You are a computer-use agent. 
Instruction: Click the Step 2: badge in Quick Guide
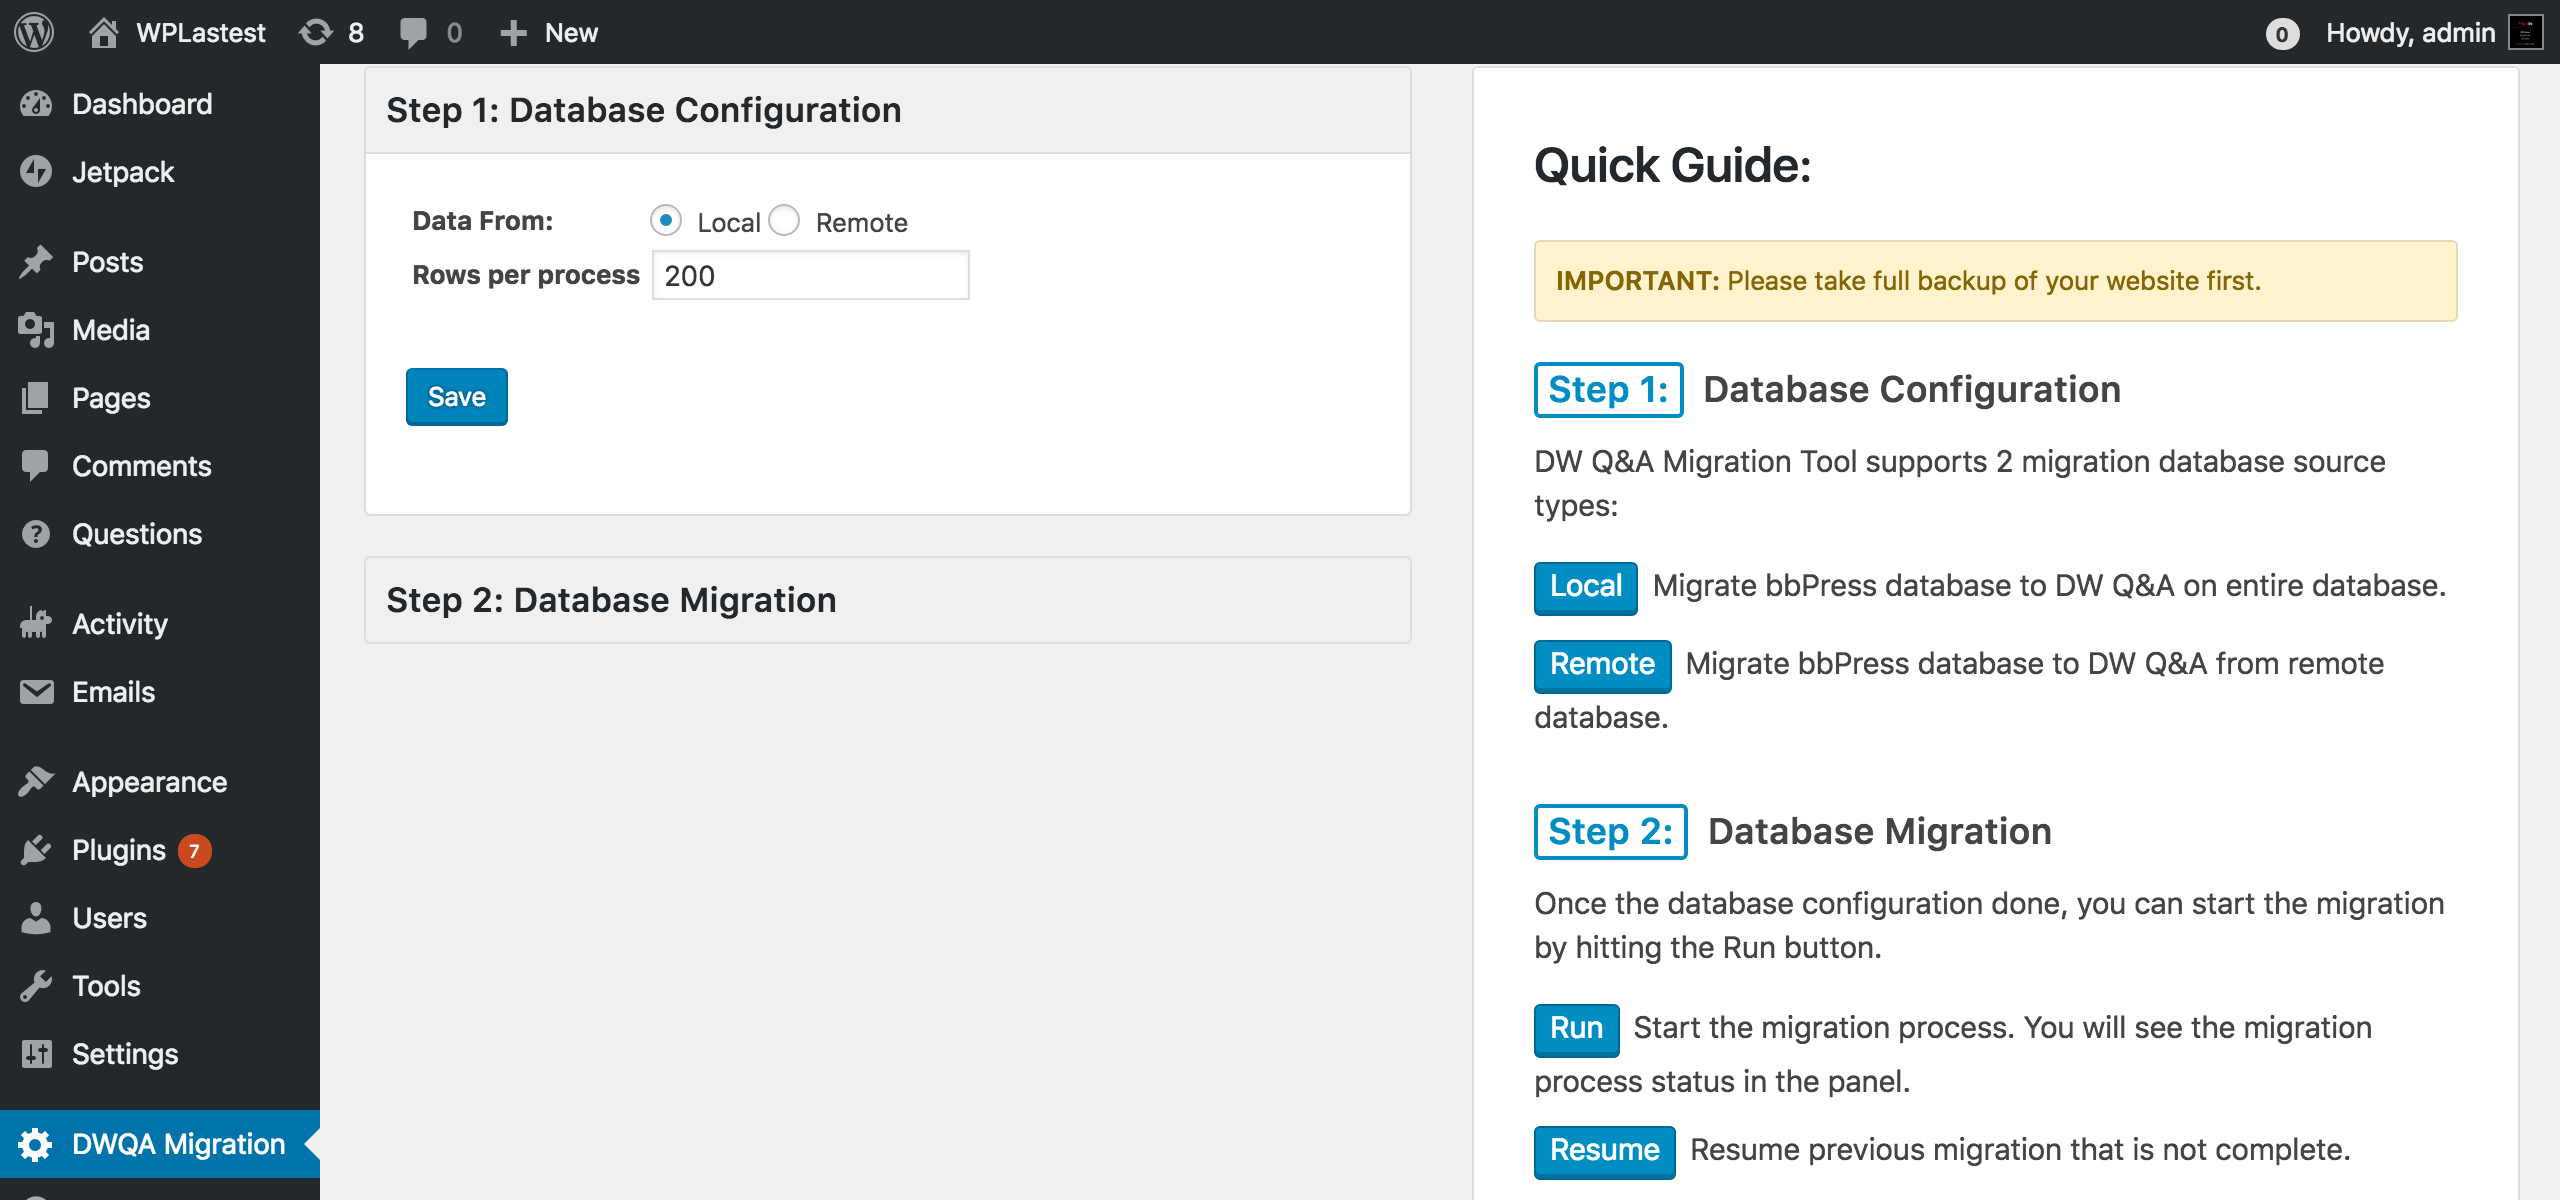click(1610, 831)
